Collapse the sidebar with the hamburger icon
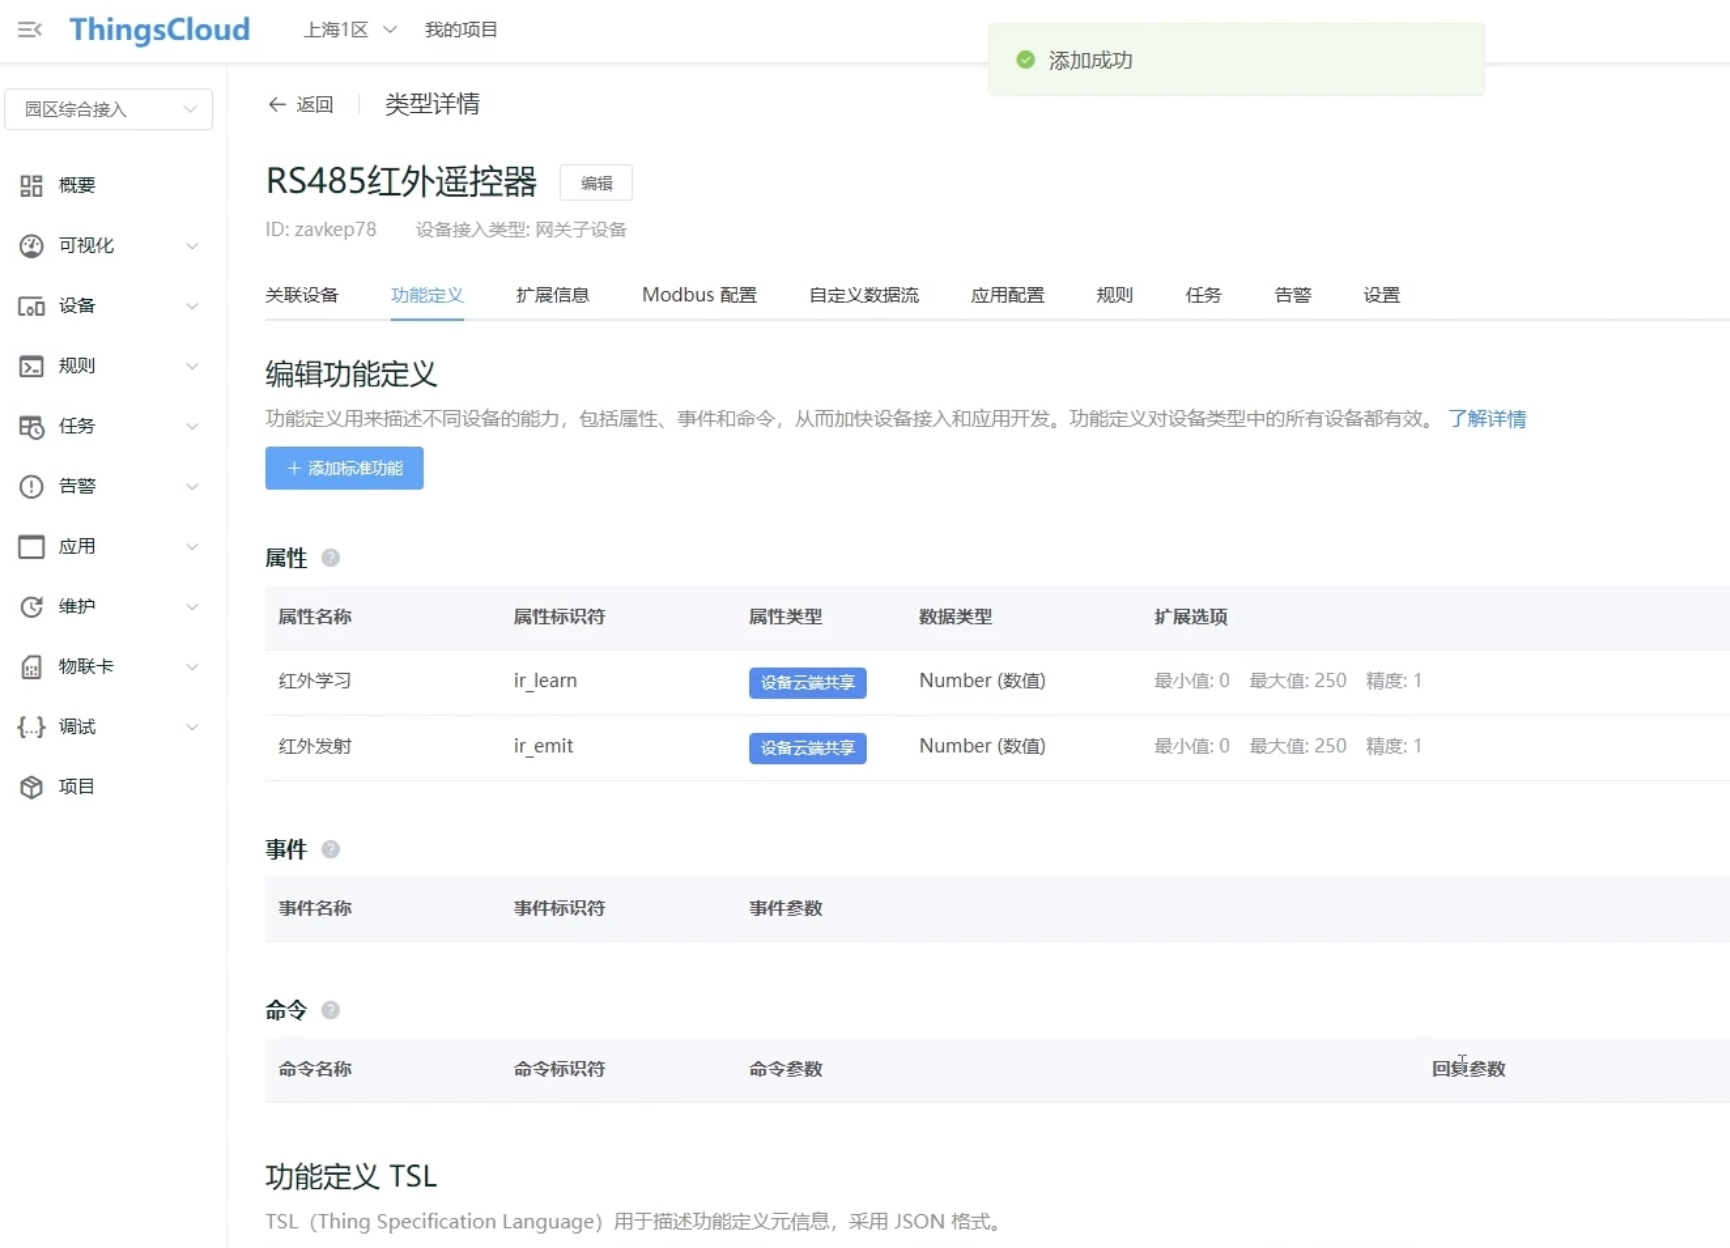This screenshot has width=1730, height=1248. click(x=30, y=30)
